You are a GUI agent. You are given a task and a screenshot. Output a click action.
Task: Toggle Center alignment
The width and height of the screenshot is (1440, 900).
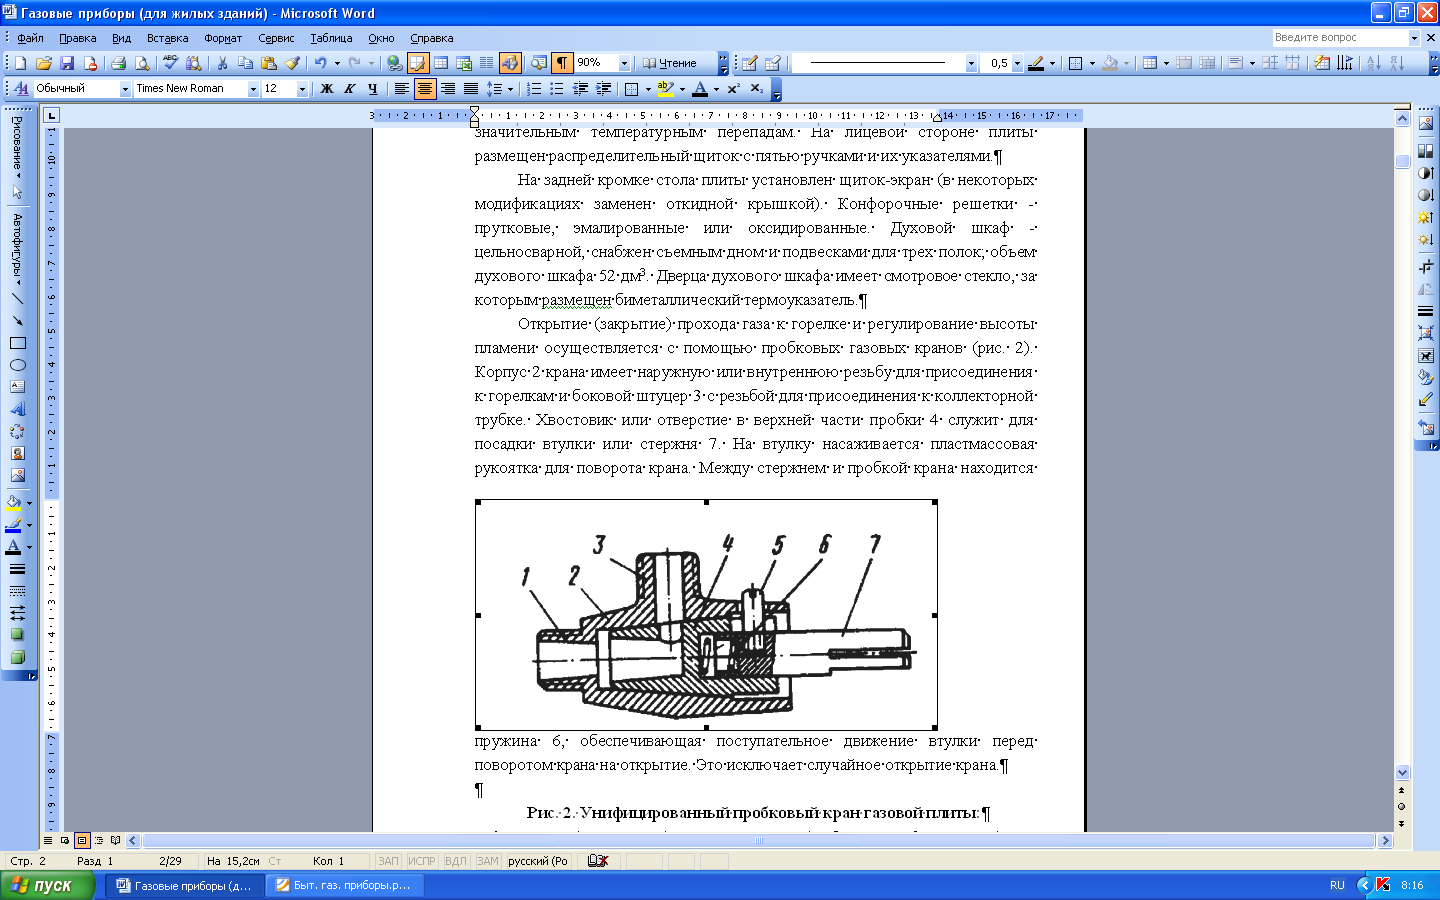425,89
